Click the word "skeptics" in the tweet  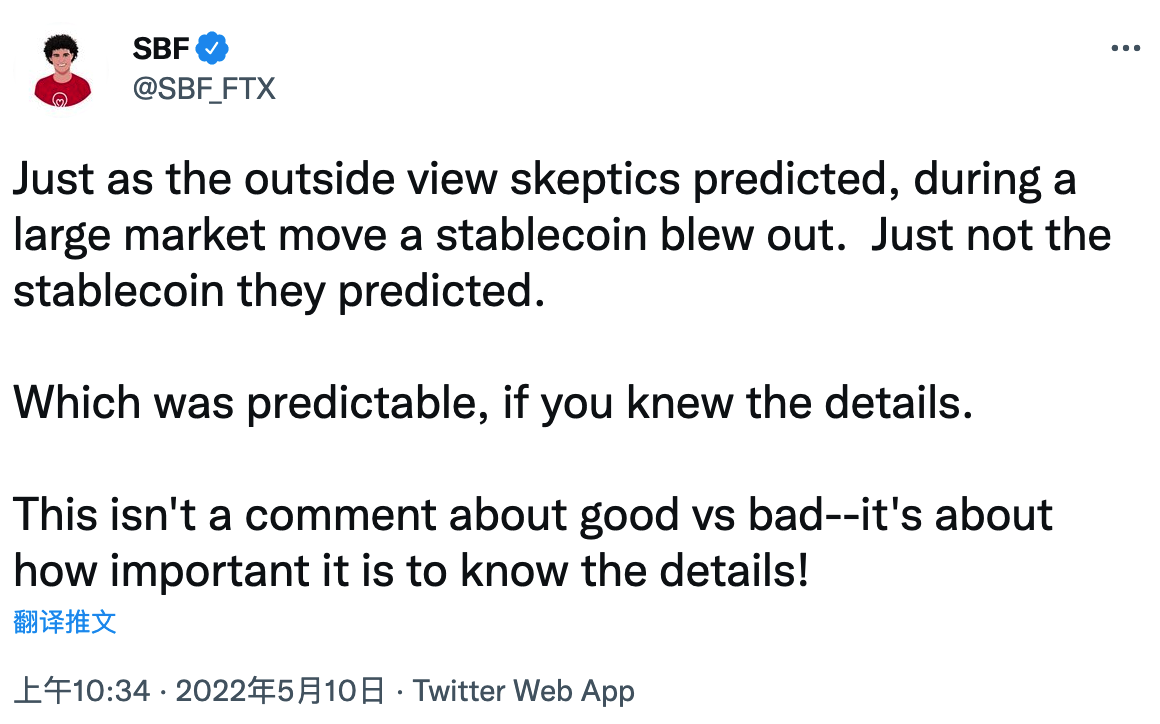tap(595, 182)
